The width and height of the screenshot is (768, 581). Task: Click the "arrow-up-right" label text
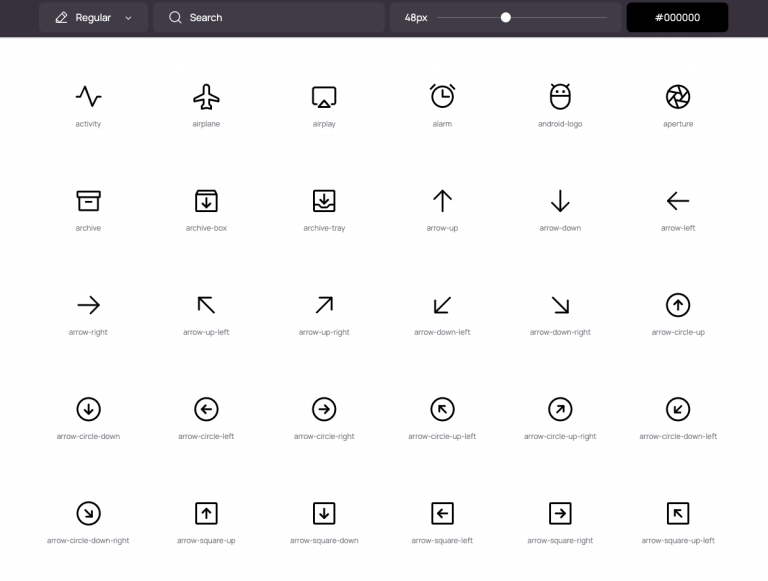[x=324, y=332]
